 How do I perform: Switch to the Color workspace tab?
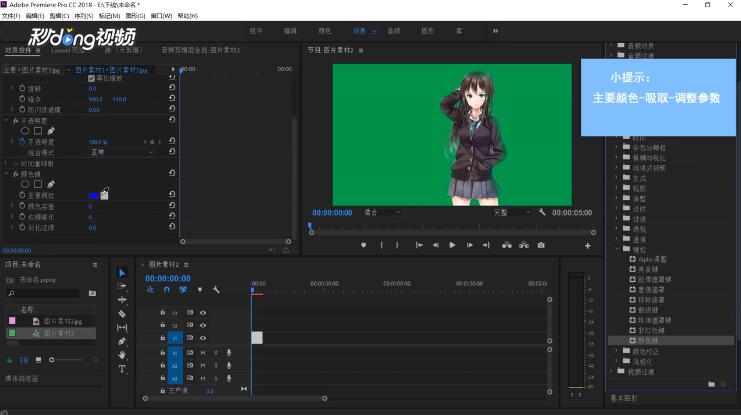pyautogui.click(x=324, y=31)
